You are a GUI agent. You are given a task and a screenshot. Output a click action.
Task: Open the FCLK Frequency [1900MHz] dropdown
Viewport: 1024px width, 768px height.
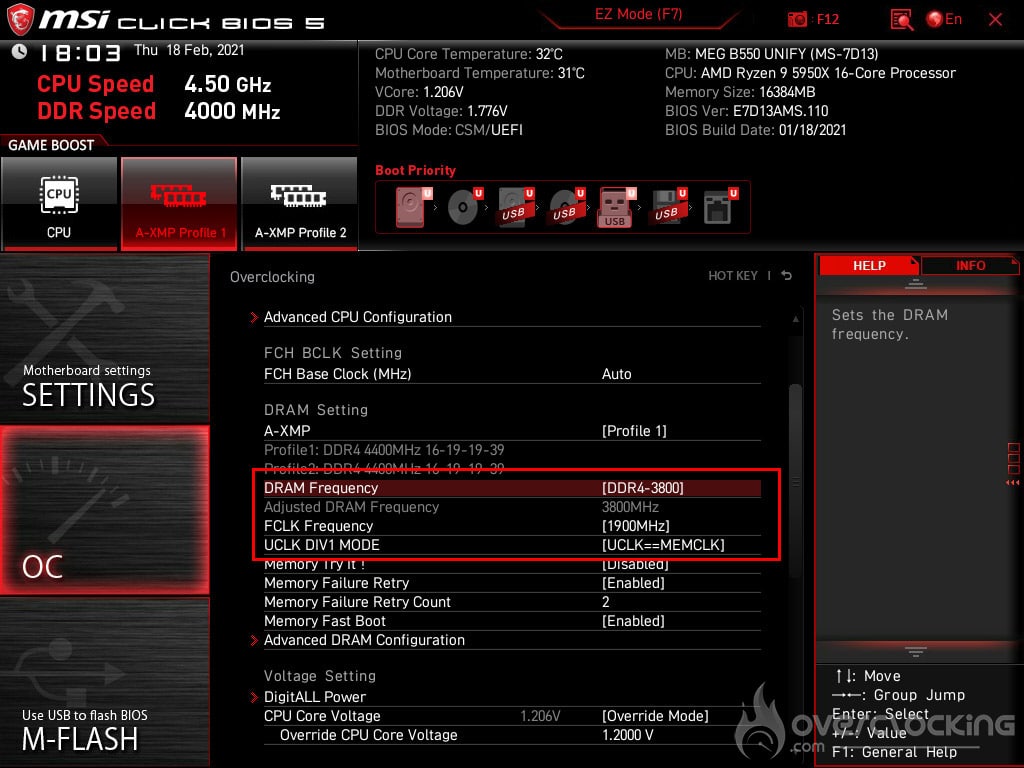coord(635,526)
